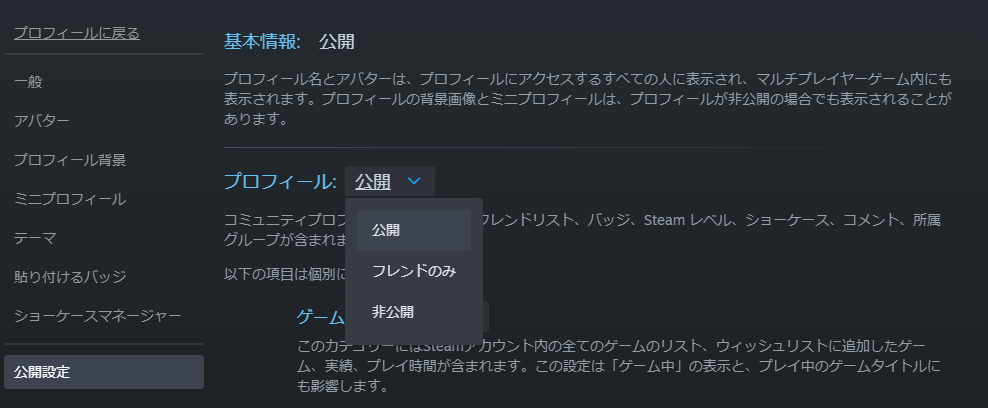This screenshot has height=408, width=988.
Task: Open the 一般 settings section
Action: coord(28,81)
